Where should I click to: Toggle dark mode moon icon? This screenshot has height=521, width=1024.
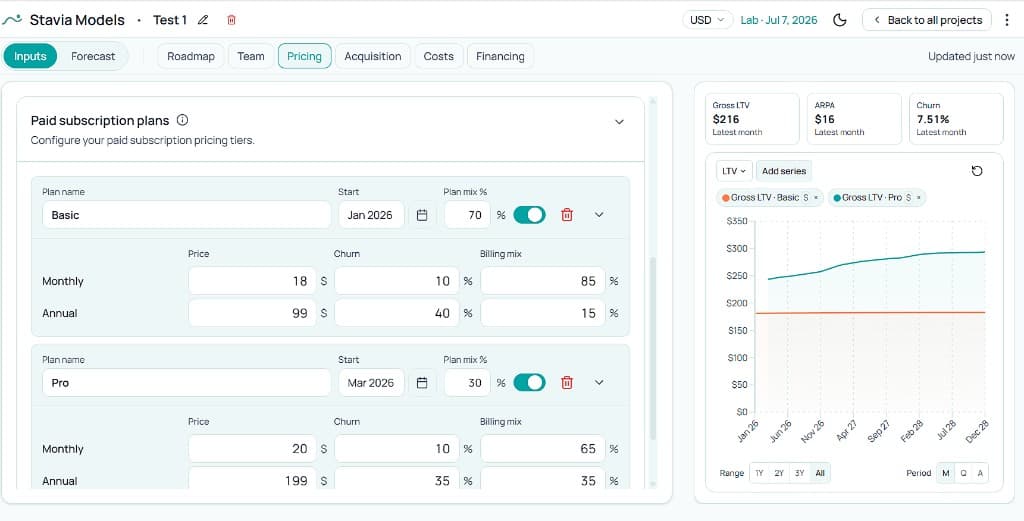point(840,20)
